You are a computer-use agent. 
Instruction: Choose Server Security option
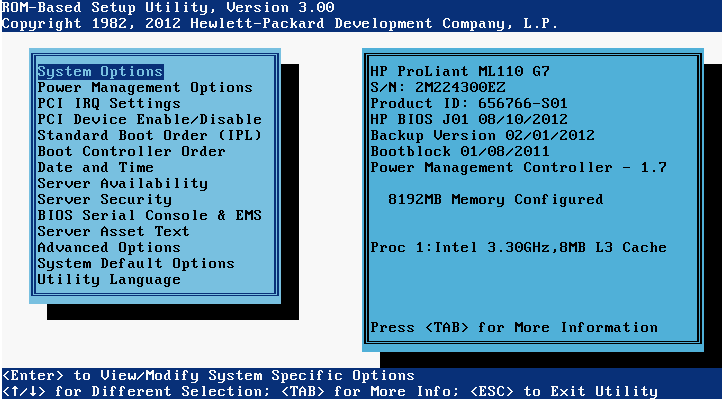click(x=105, y=199)
